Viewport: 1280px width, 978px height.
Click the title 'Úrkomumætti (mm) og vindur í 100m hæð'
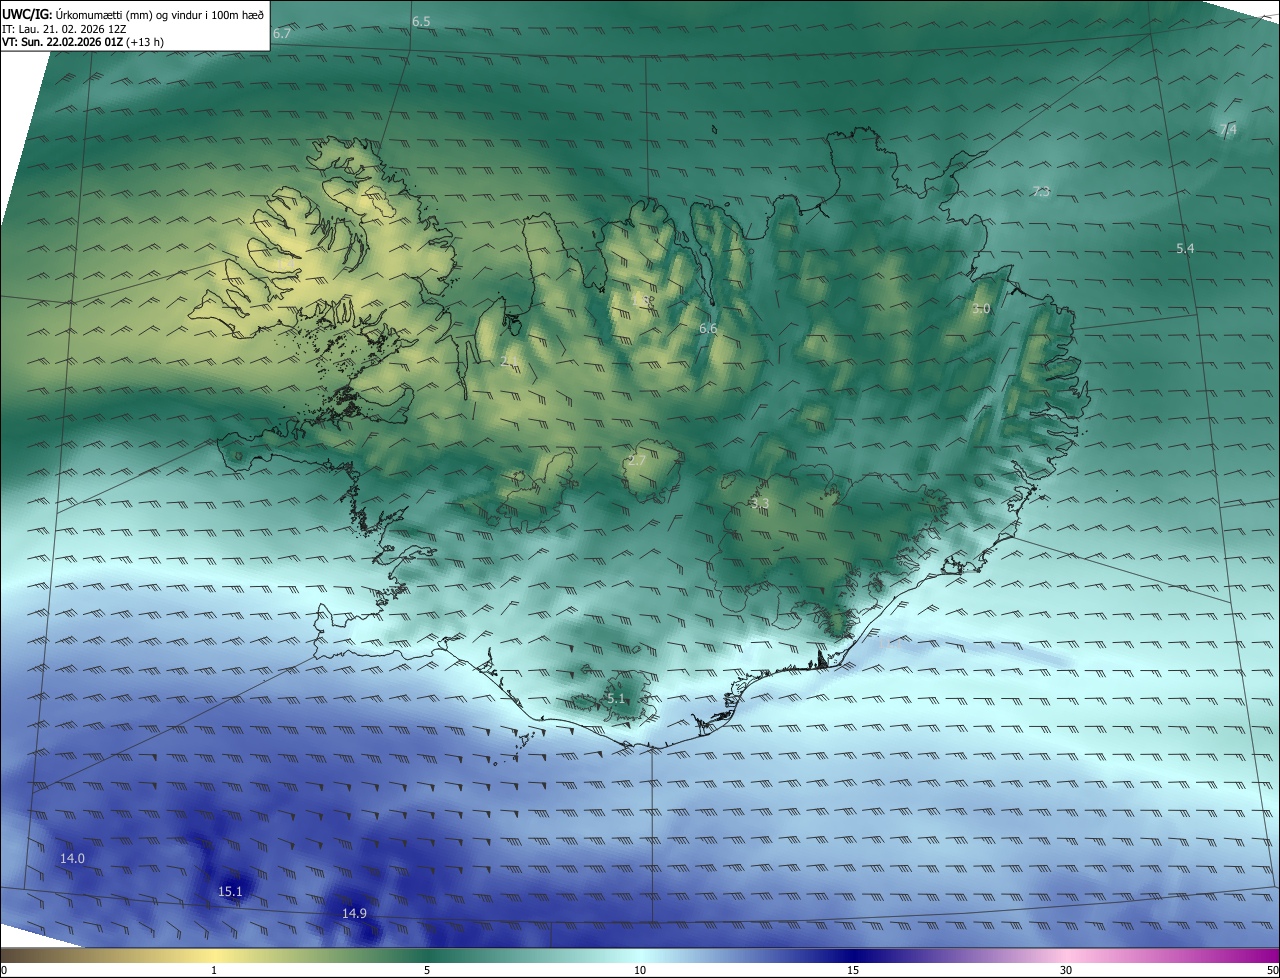click(x=160, y=15)
